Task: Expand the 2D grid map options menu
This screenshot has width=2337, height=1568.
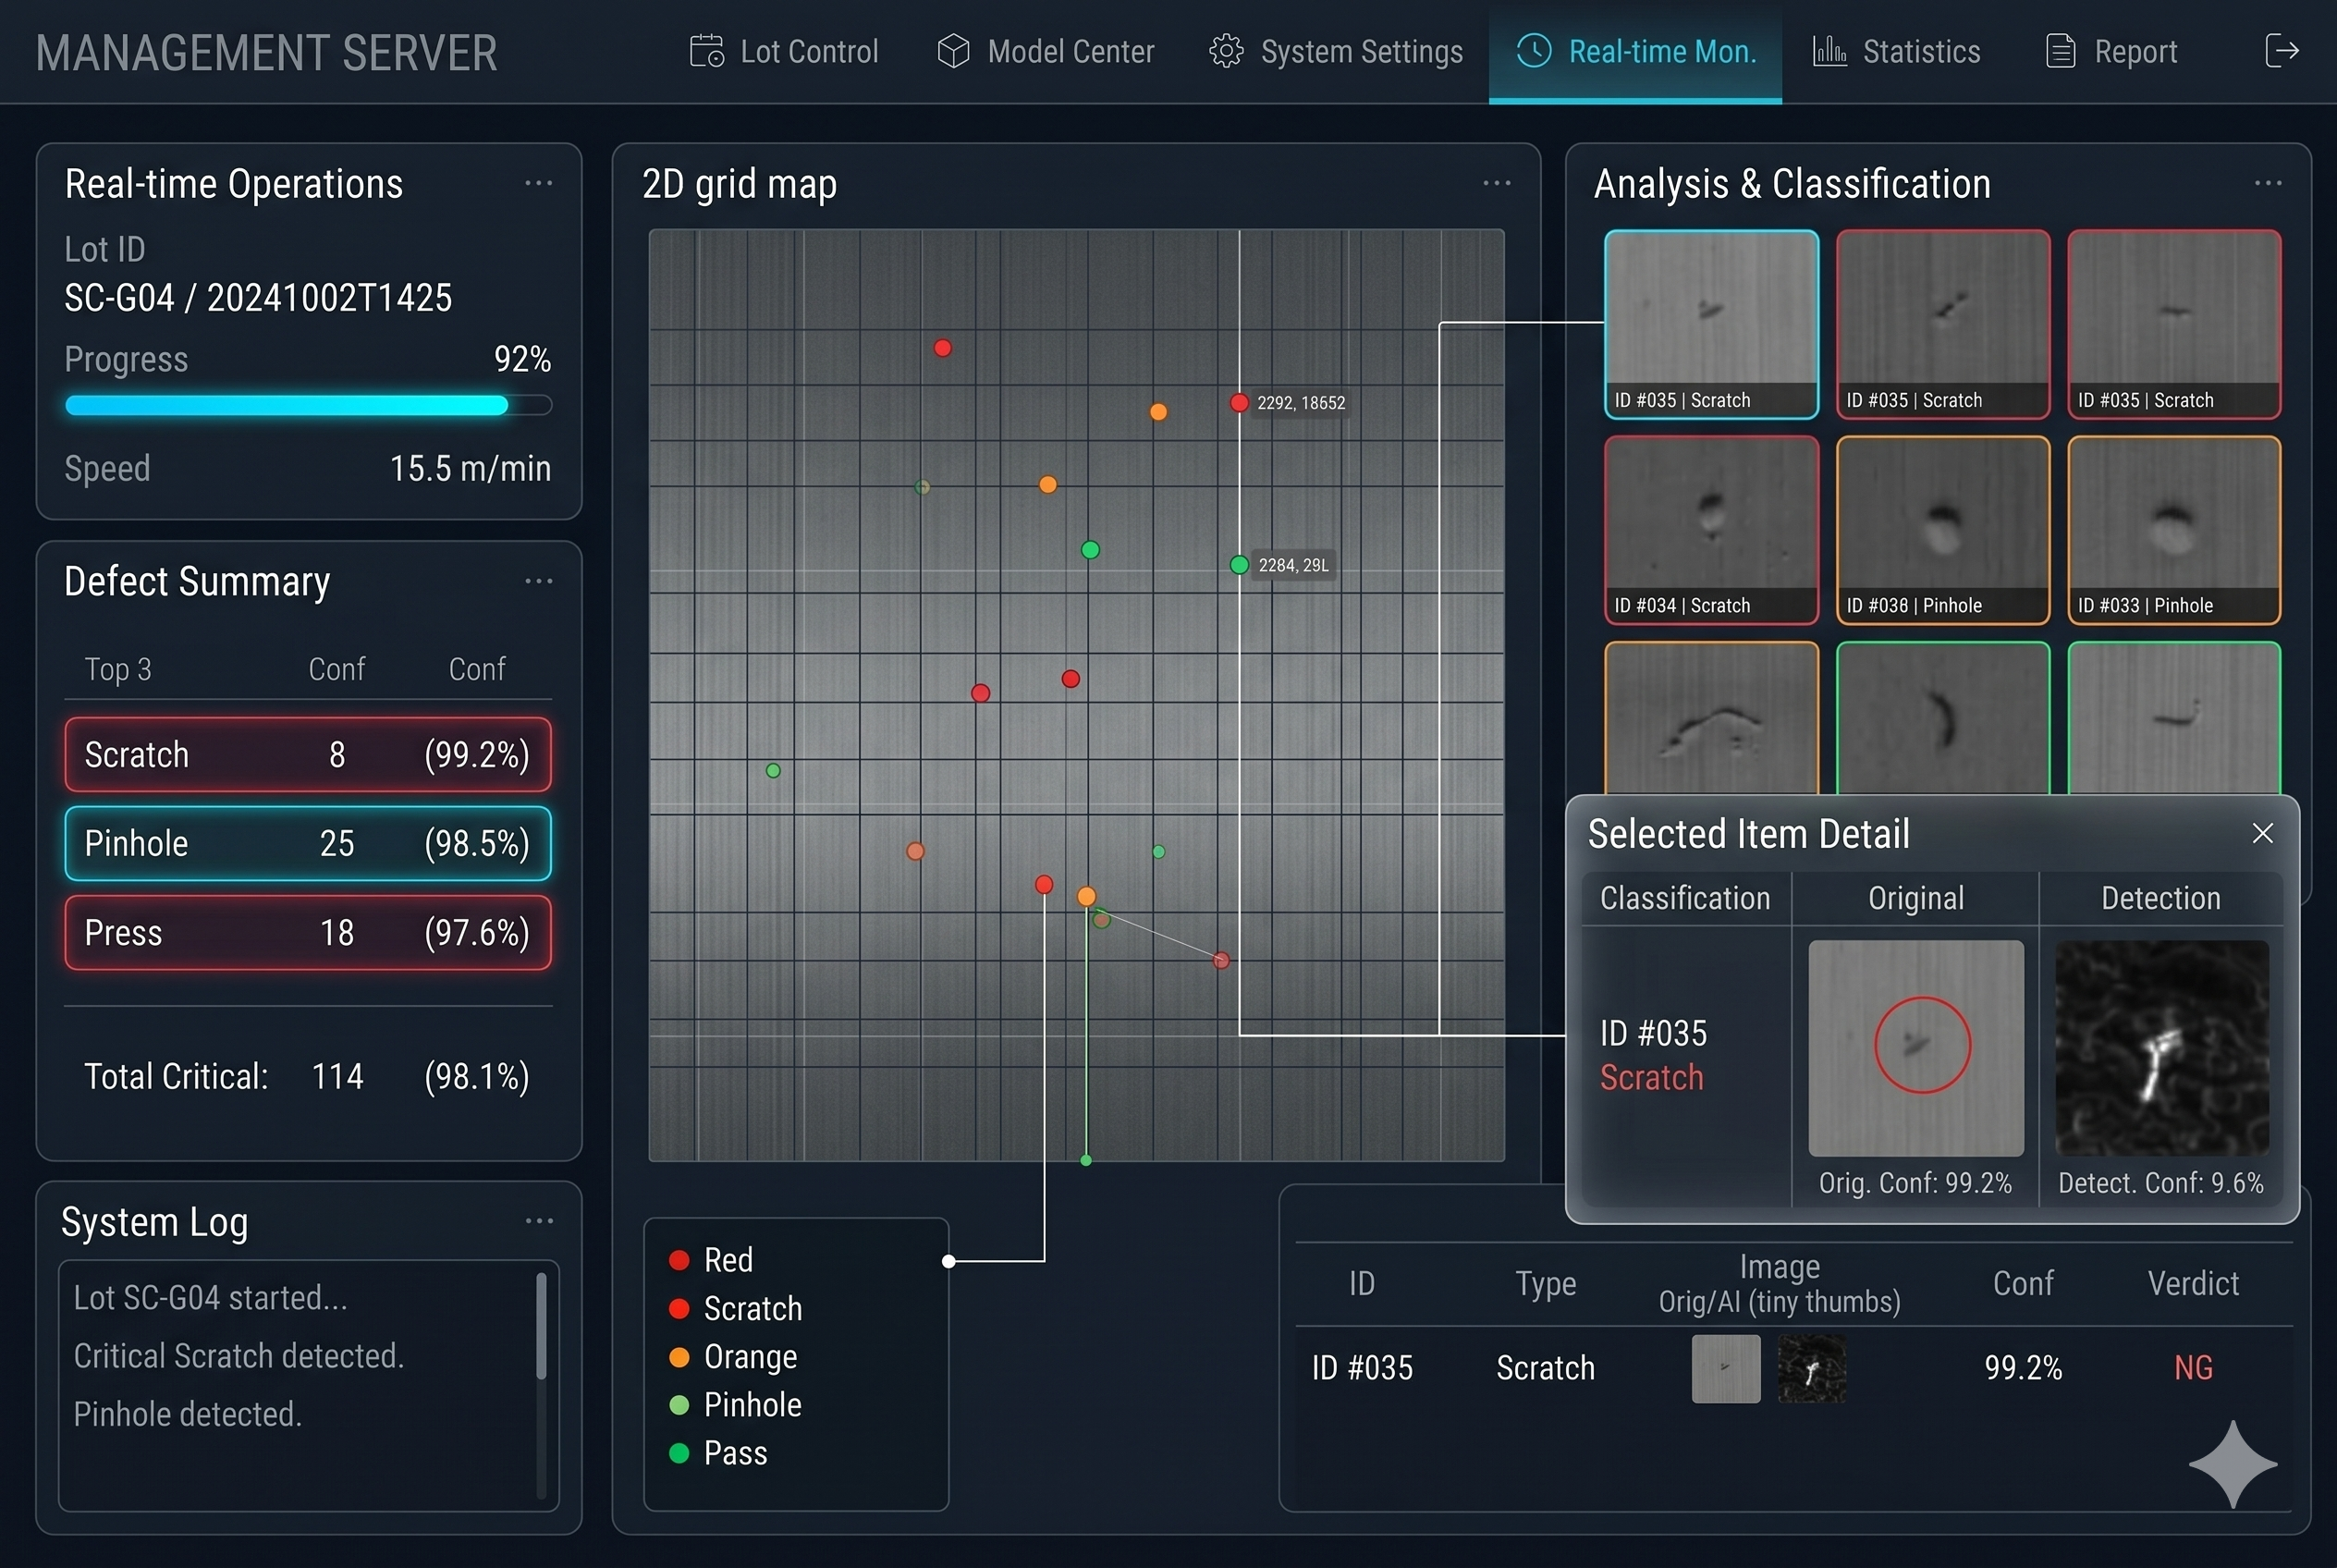Action: tap(1496, 183)
